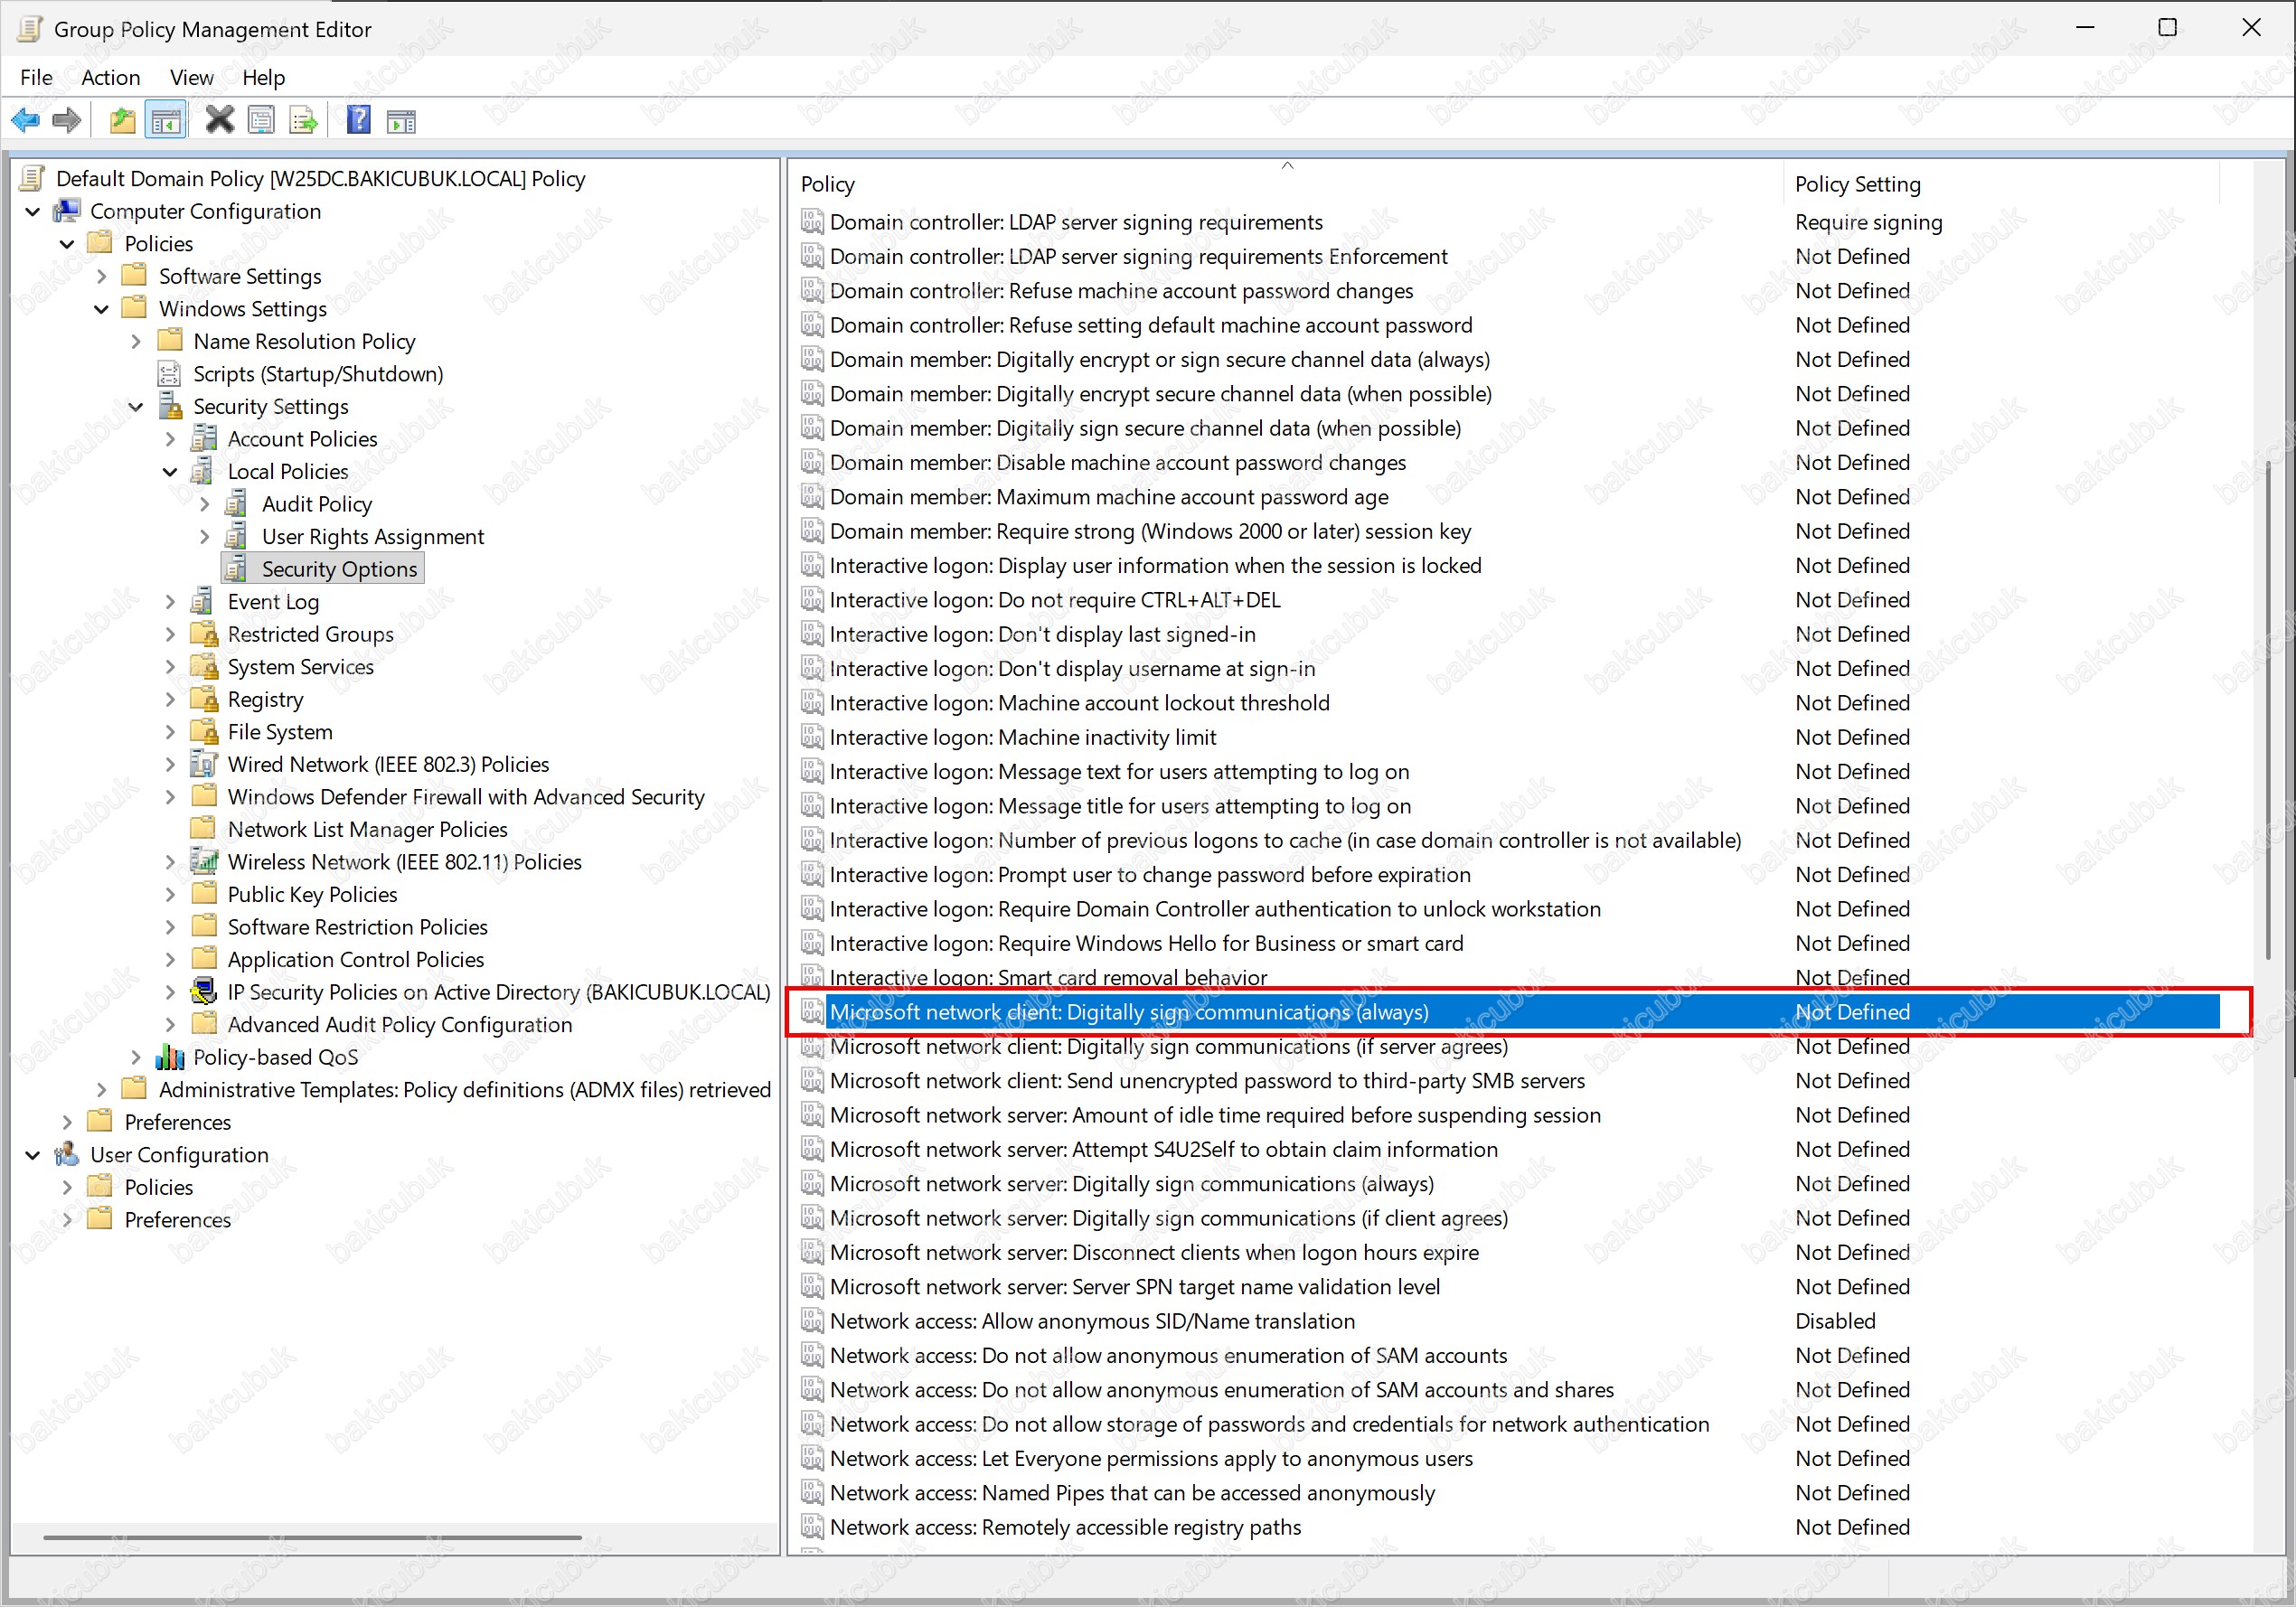2296x1607 pixels.
Task: Click the Show/Hide Action Pane icon
Action: 401,121
